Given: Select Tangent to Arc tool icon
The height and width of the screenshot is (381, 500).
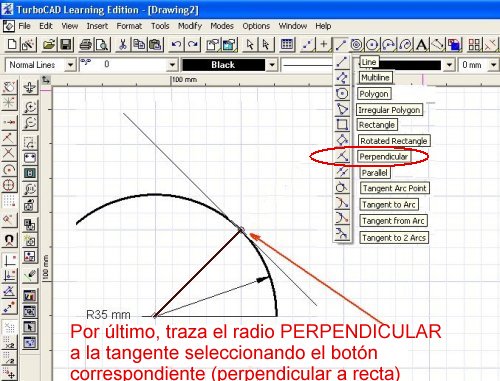Looking at the screenshot, I should tap(342, 203).
